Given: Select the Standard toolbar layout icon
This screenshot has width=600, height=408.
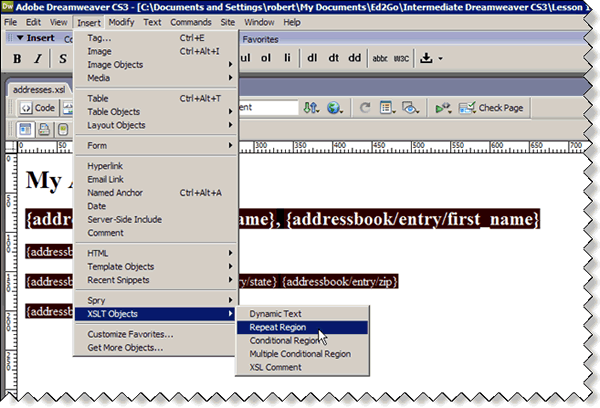Looking at the screenshot, I should tap(25, 129).
